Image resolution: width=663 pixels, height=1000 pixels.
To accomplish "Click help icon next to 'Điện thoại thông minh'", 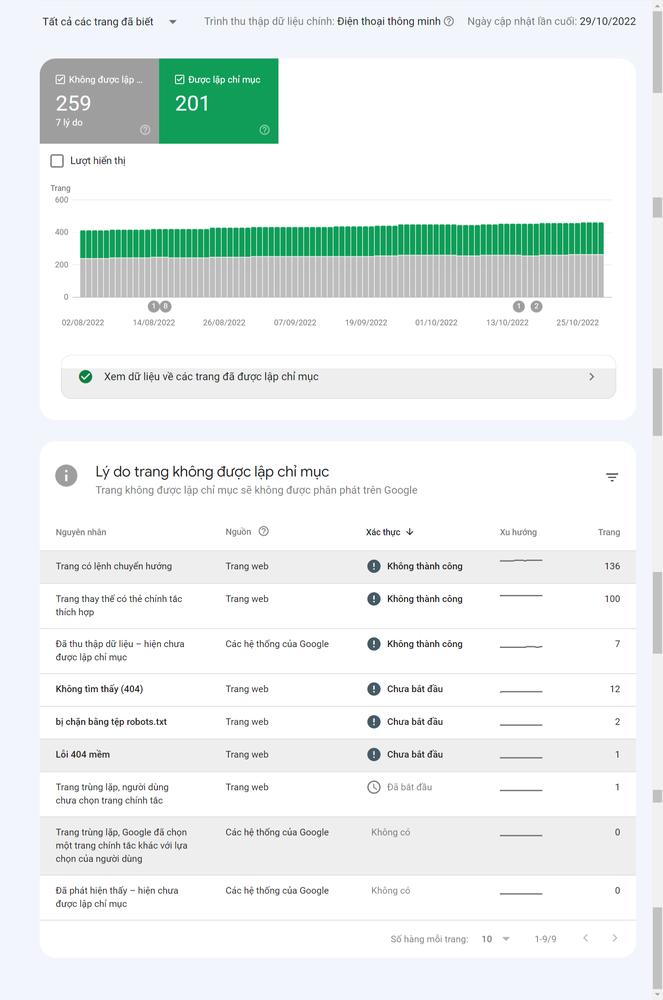I will pos(449,21).
